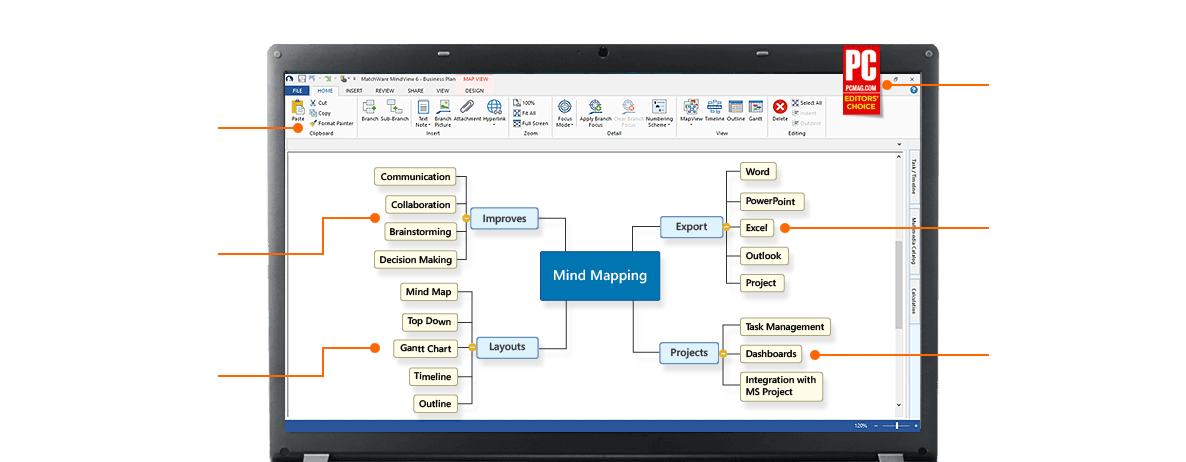Open the Text Note dropdown arrow
The image size is (1186, 462).
pos(430,126)
